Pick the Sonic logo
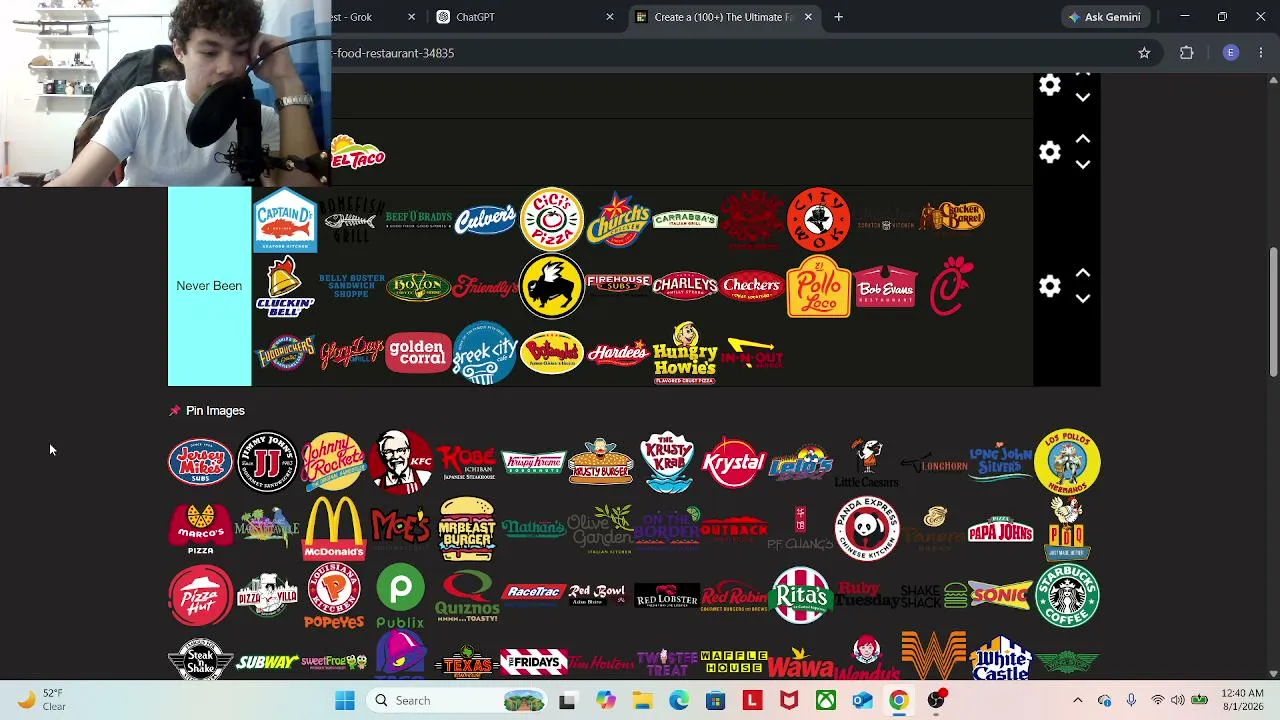The height and width of the screenshot is (720, 1280). click(x=1000, y=596)
